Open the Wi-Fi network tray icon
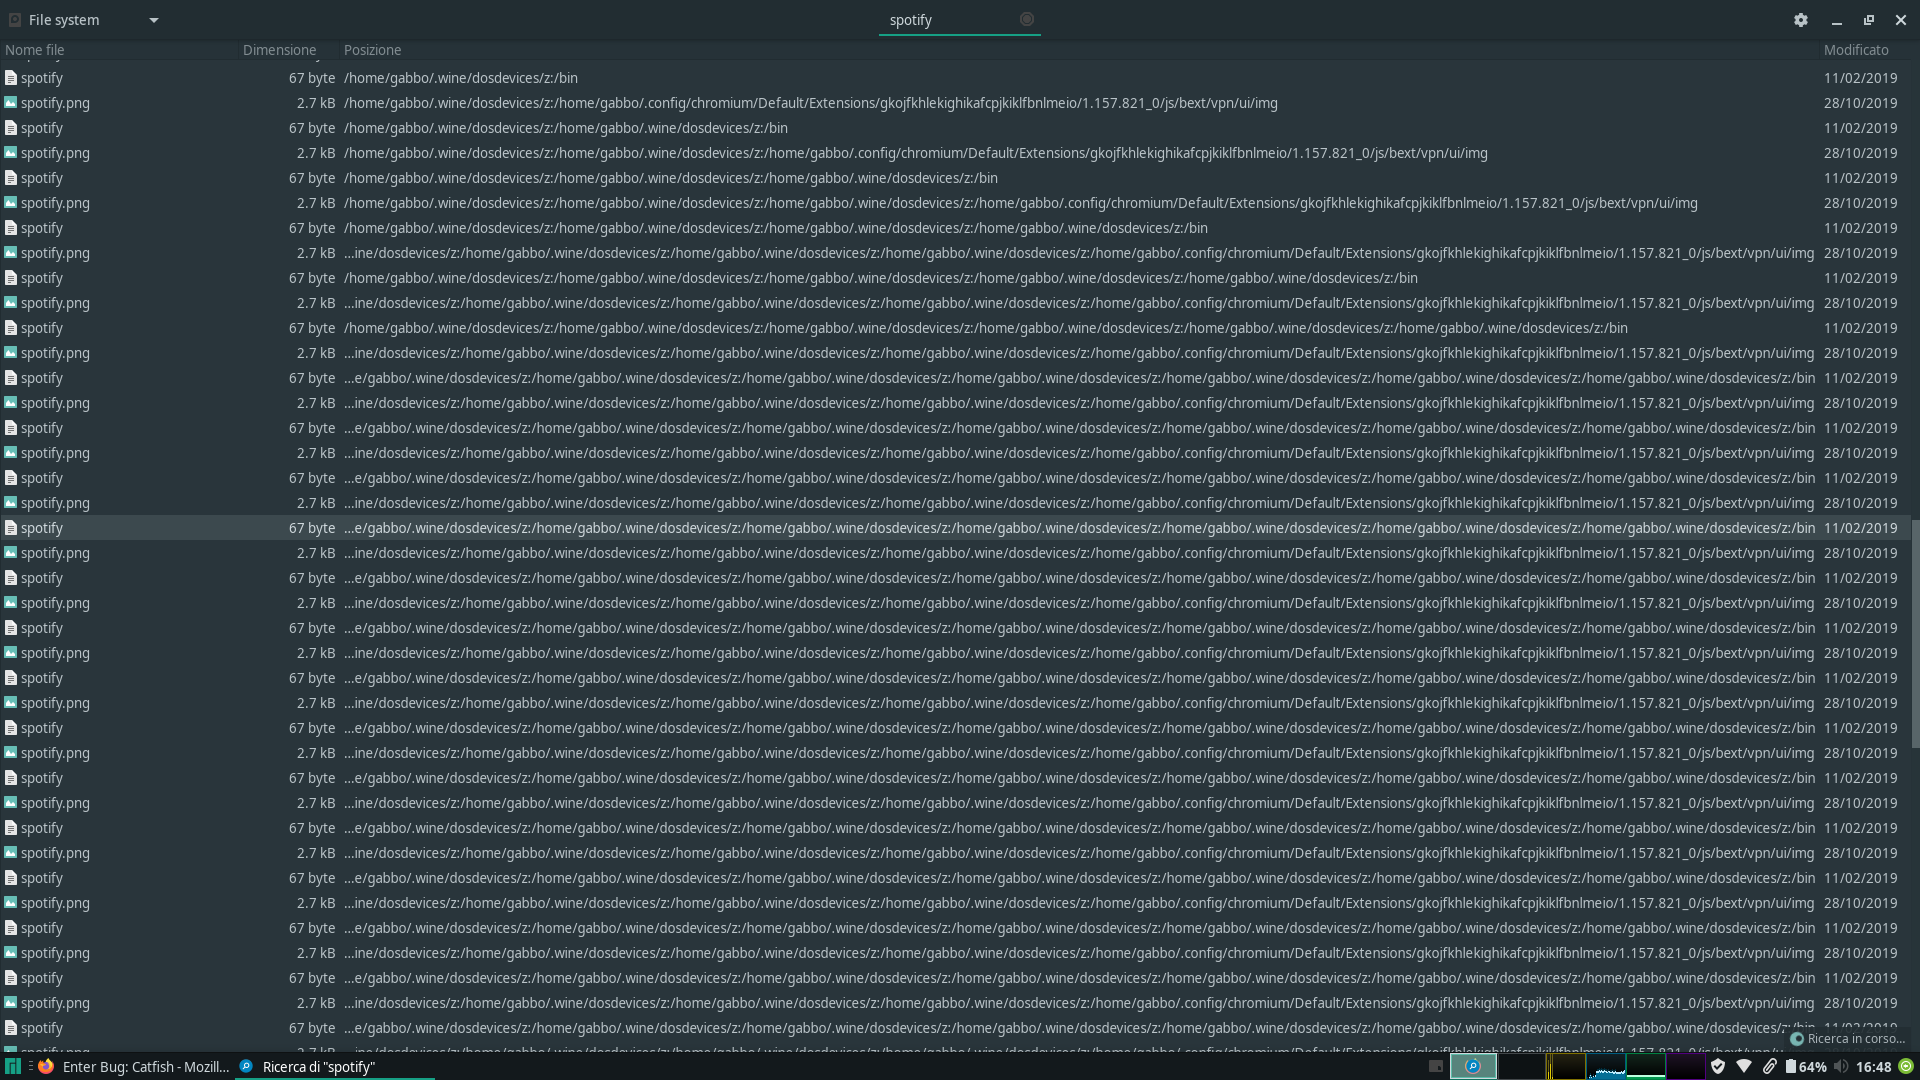 click(x=1744, y=1066)
